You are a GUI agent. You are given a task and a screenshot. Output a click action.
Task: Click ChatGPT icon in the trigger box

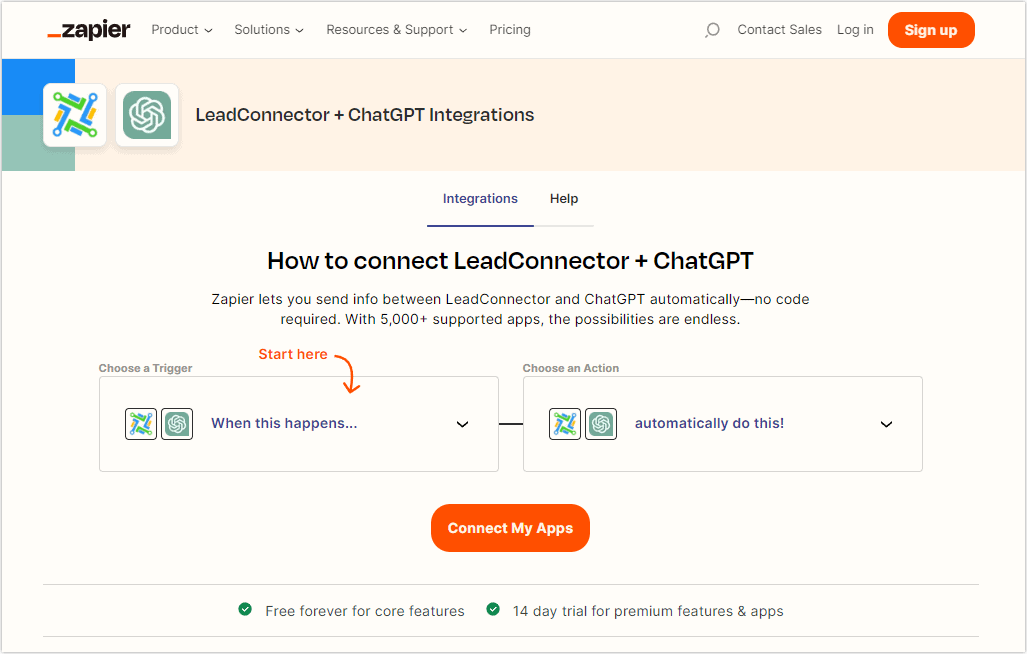177,424
